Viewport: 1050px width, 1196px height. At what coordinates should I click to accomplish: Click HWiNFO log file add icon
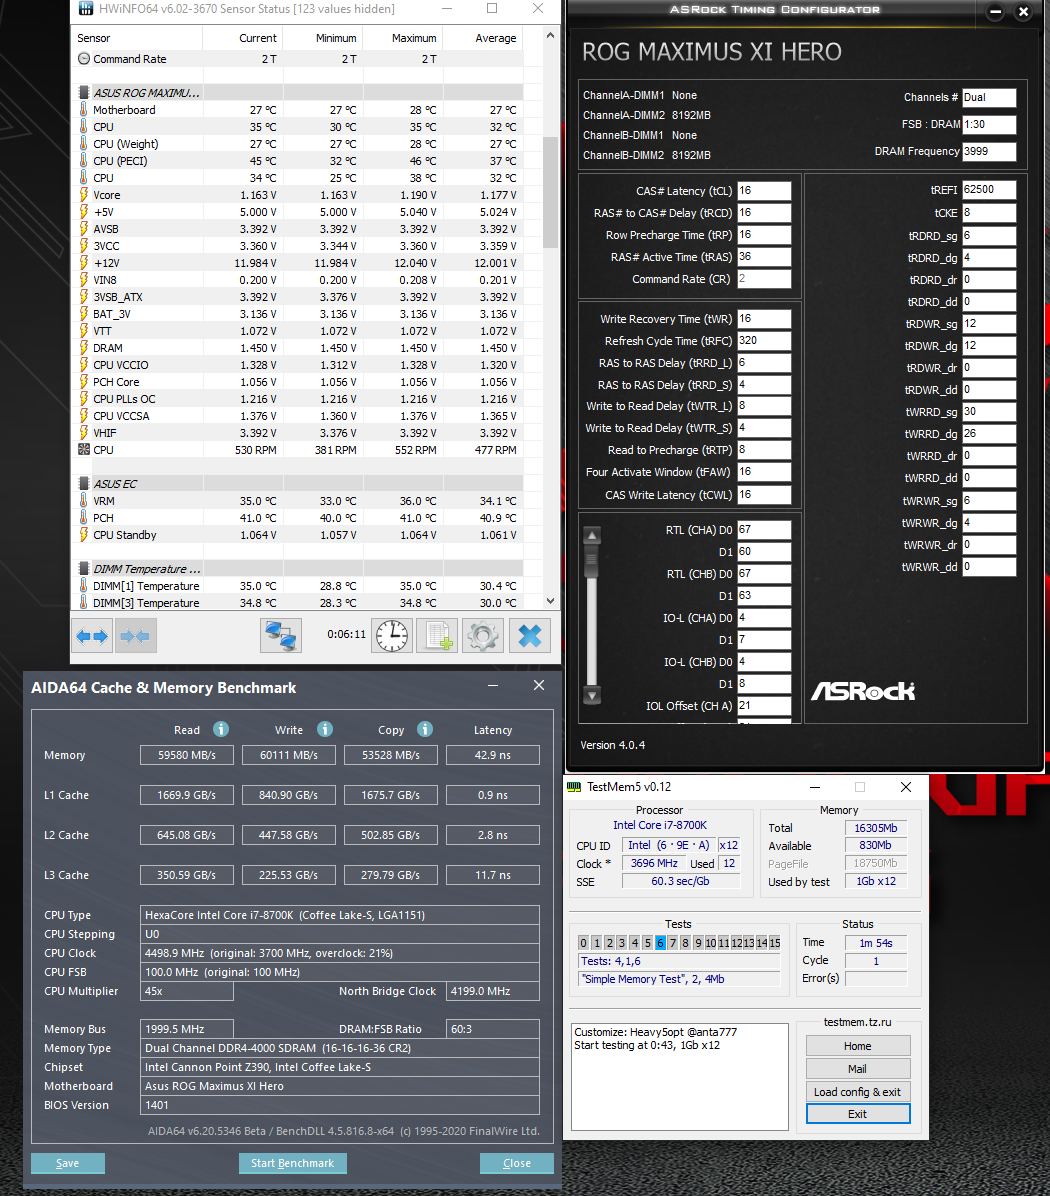point(438,635)
